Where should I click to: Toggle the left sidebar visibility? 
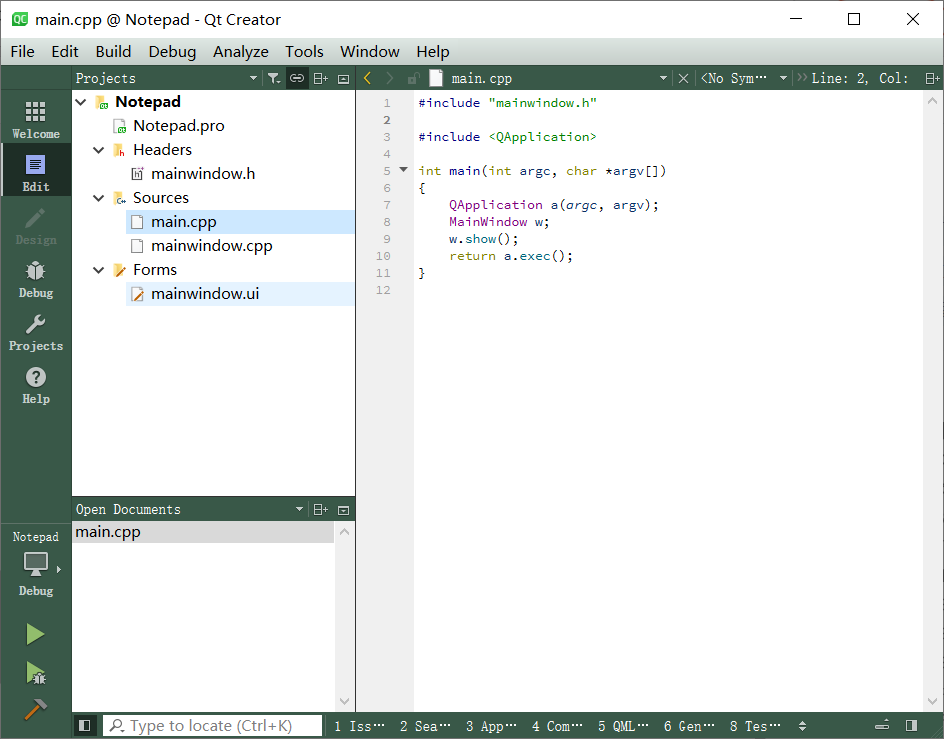pos(84,725)
